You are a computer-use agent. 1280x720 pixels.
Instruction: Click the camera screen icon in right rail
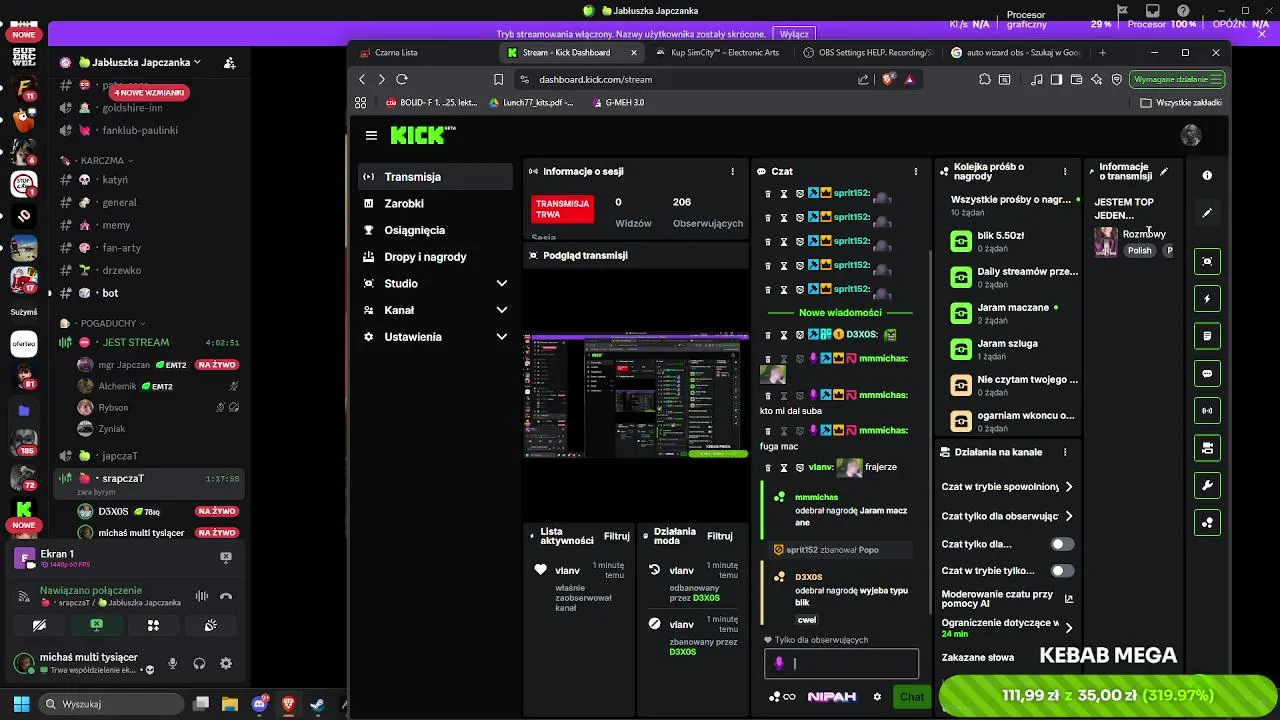[x=1207, y=261]
